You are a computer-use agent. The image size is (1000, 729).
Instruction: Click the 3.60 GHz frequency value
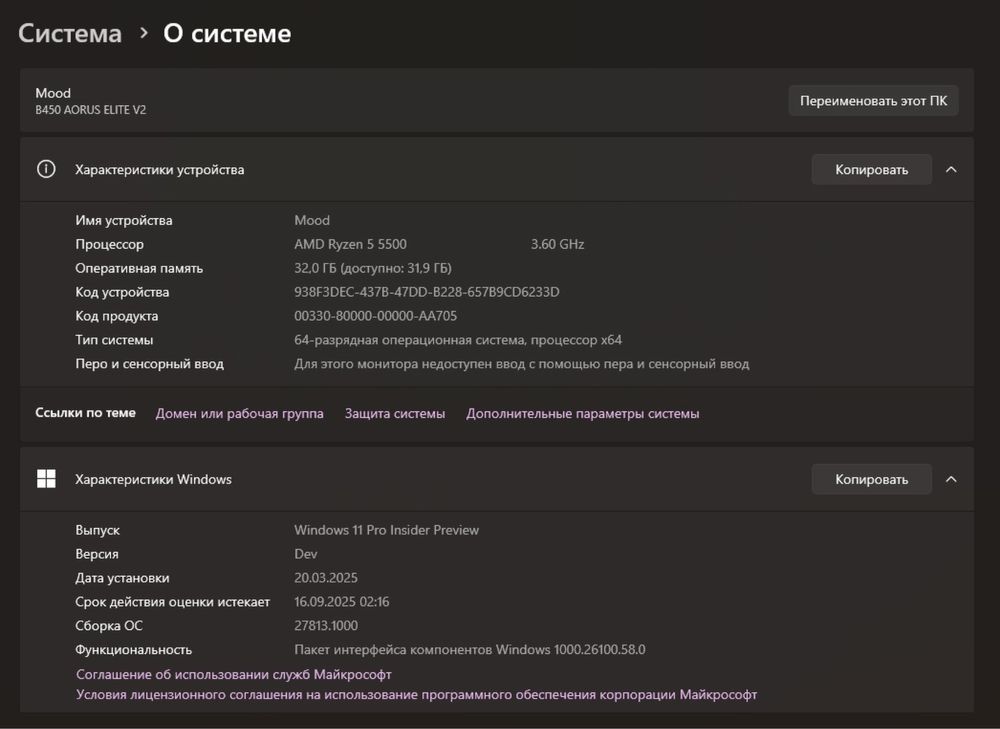[557, 244]
